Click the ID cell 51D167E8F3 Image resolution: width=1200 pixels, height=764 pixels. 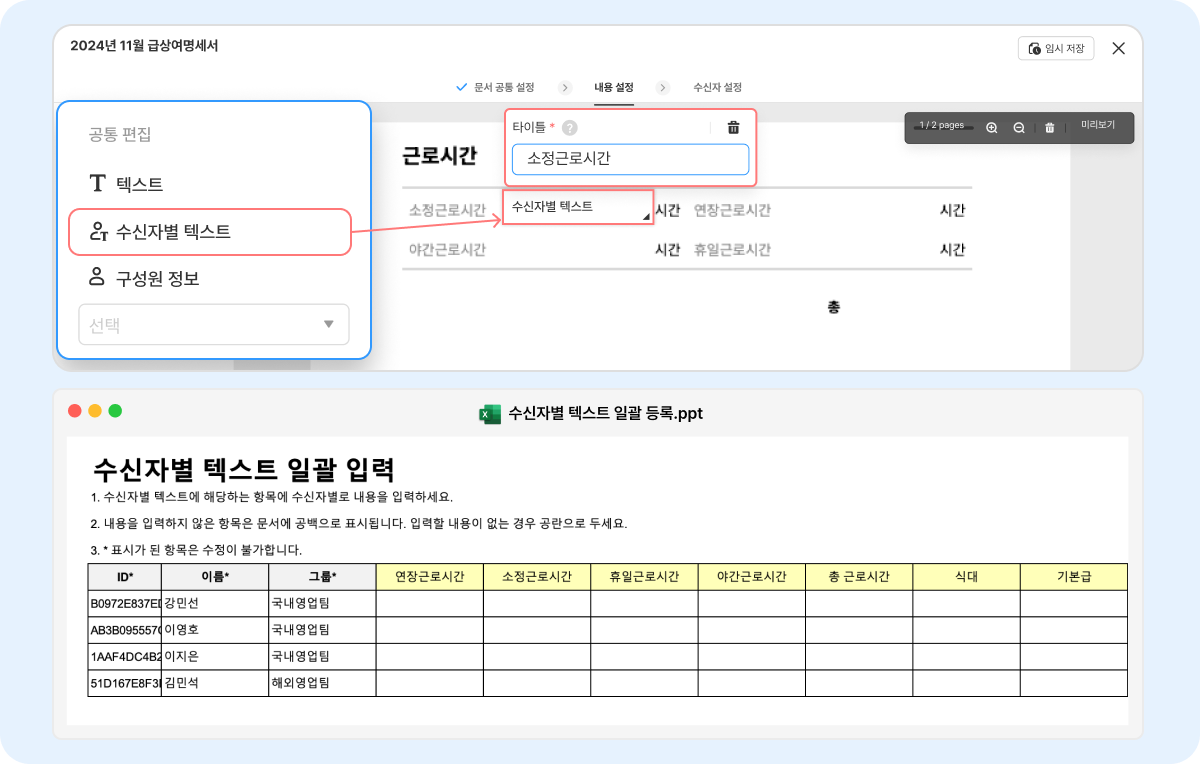(125, 683)
